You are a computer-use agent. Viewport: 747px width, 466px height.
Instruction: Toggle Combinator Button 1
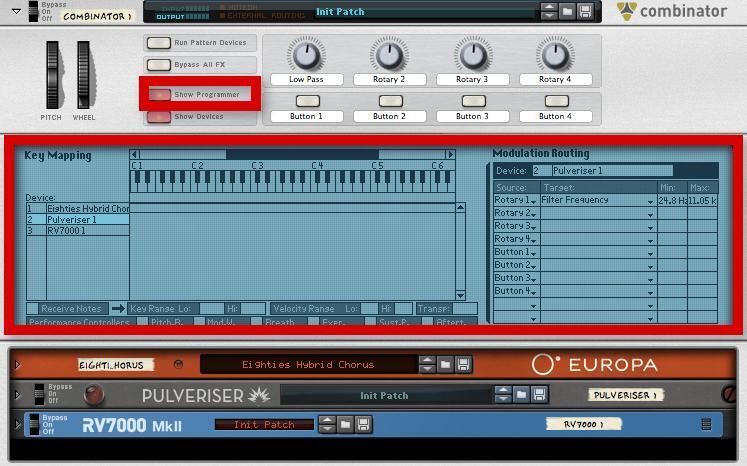[308, 101]
